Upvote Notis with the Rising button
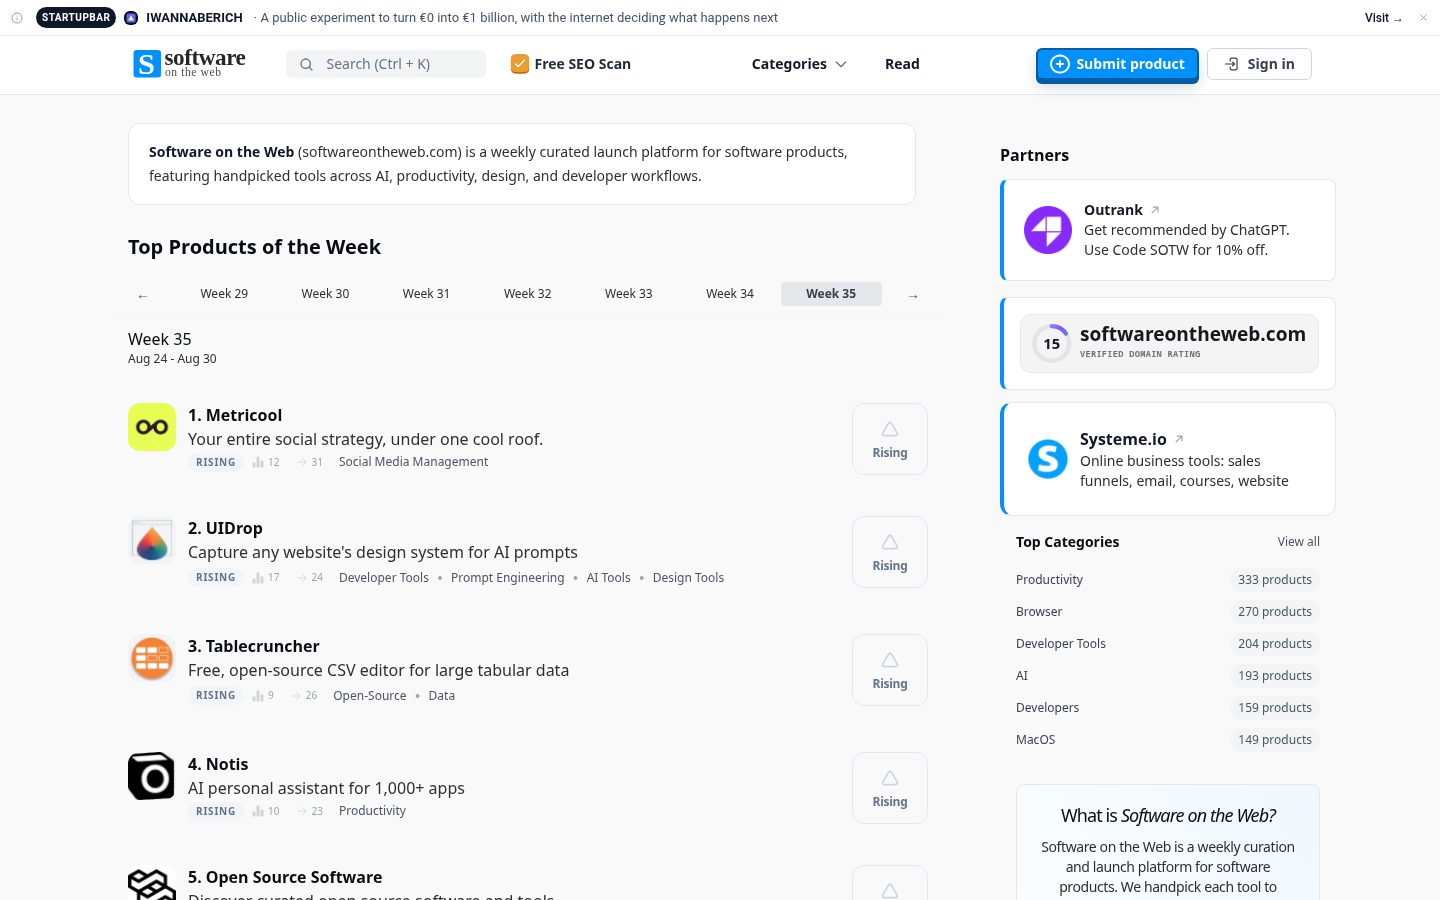The height and width of the screenshot is (900, 1440). click(x=890, y=788)
